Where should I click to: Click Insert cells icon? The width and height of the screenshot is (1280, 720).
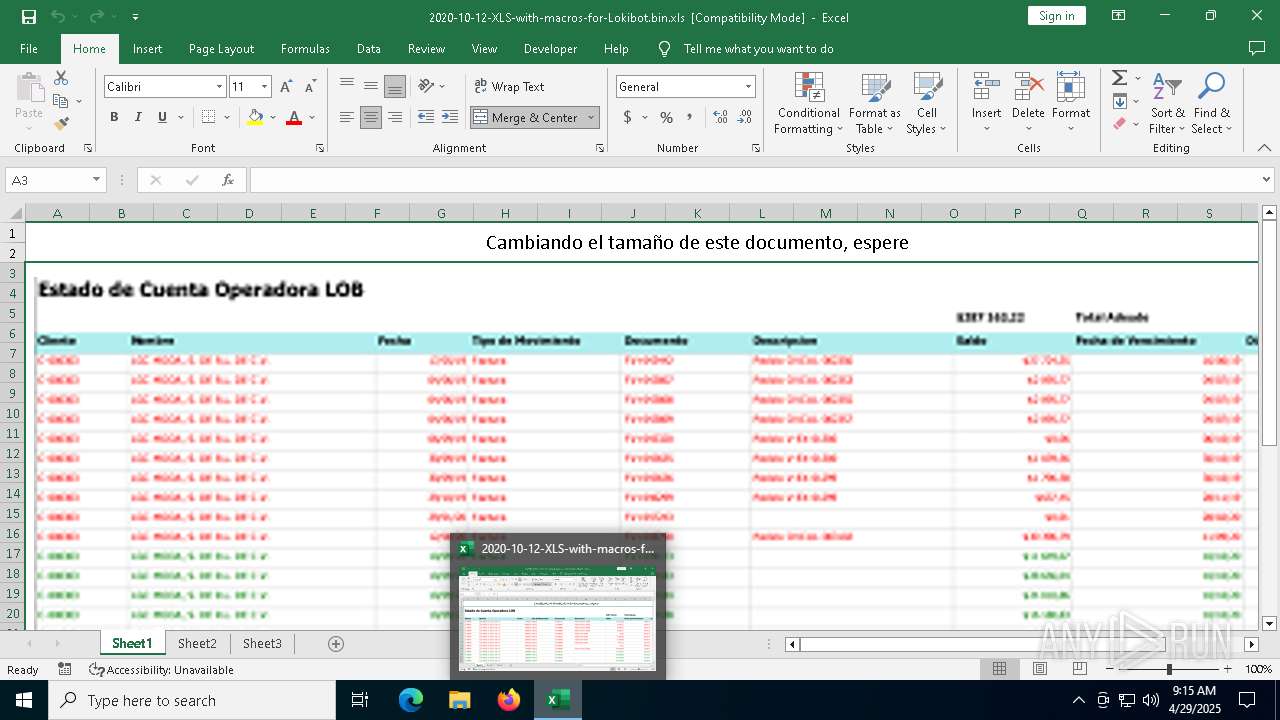987,88
